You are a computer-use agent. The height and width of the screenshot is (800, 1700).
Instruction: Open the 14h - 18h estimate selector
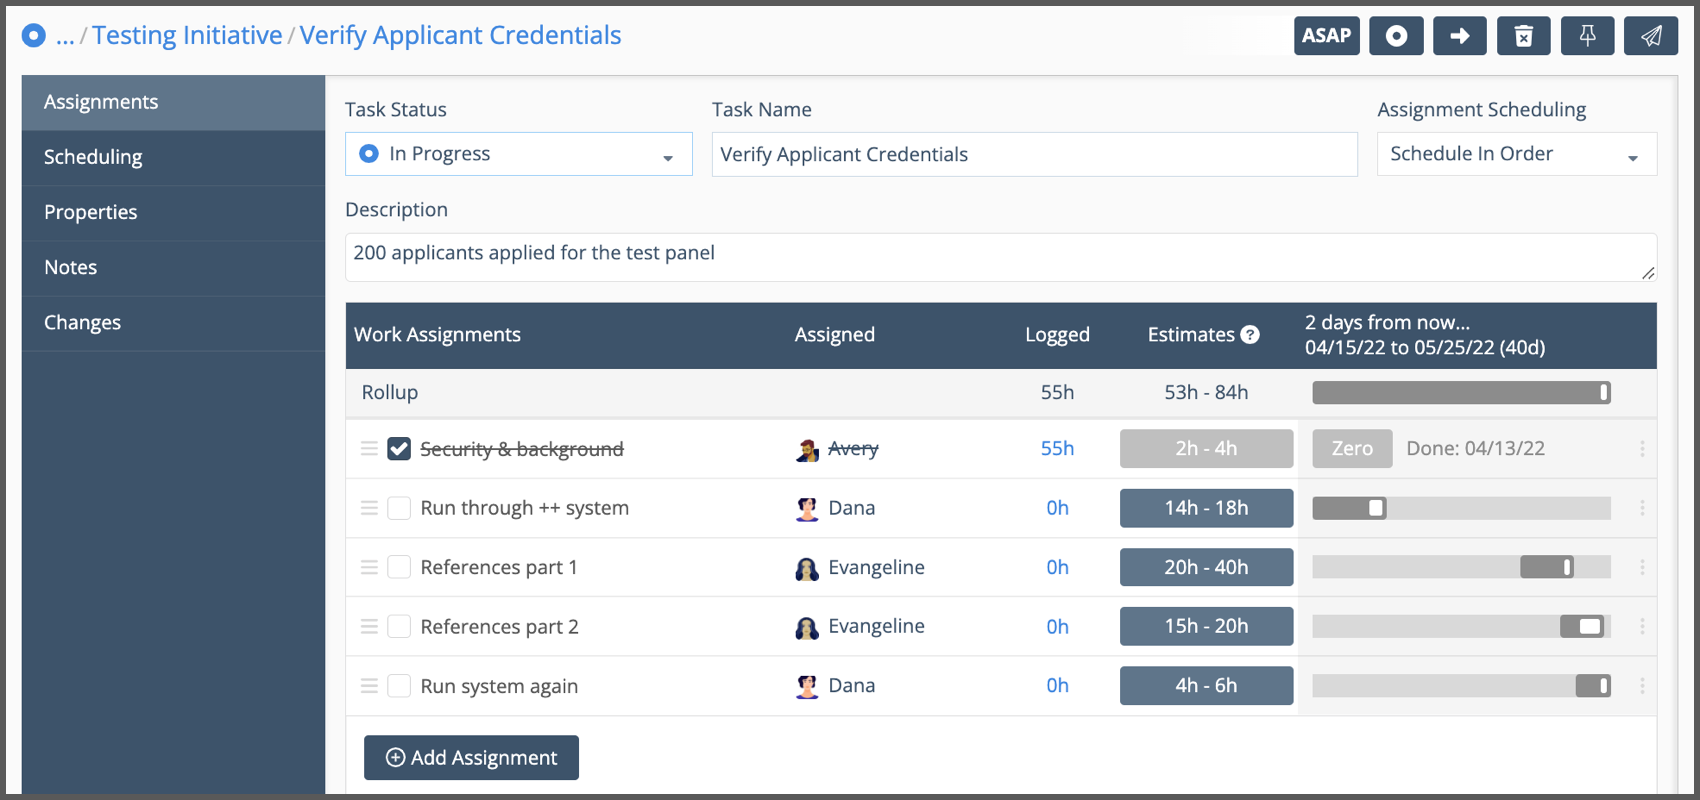(1206, 508)
